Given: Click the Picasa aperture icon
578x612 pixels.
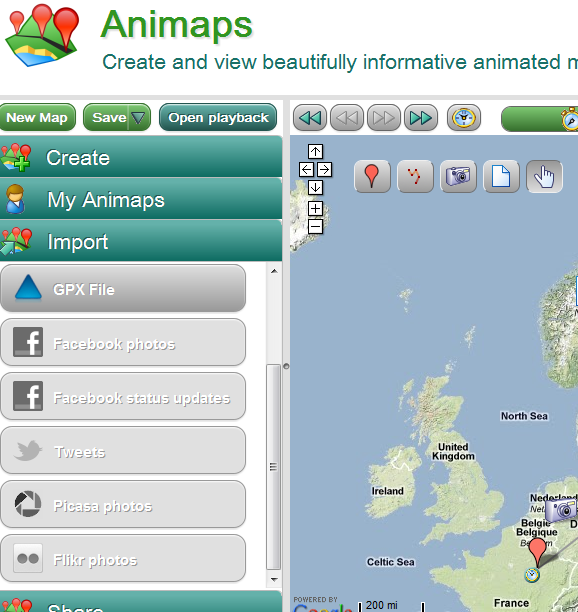Looking at the screenshot, I should [28, 504].
